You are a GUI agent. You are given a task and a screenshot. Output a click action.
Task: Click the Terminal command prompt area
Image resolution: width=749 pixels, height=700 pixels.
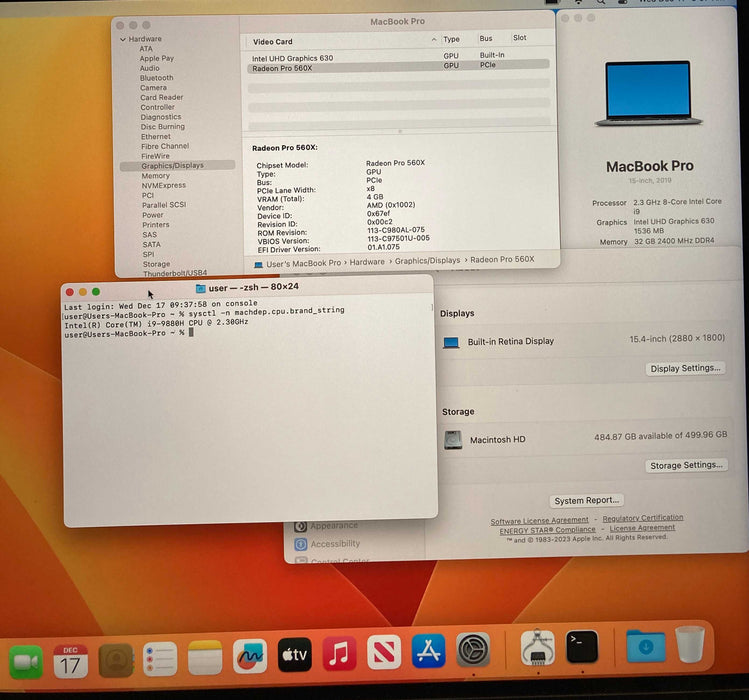(191, 333)
